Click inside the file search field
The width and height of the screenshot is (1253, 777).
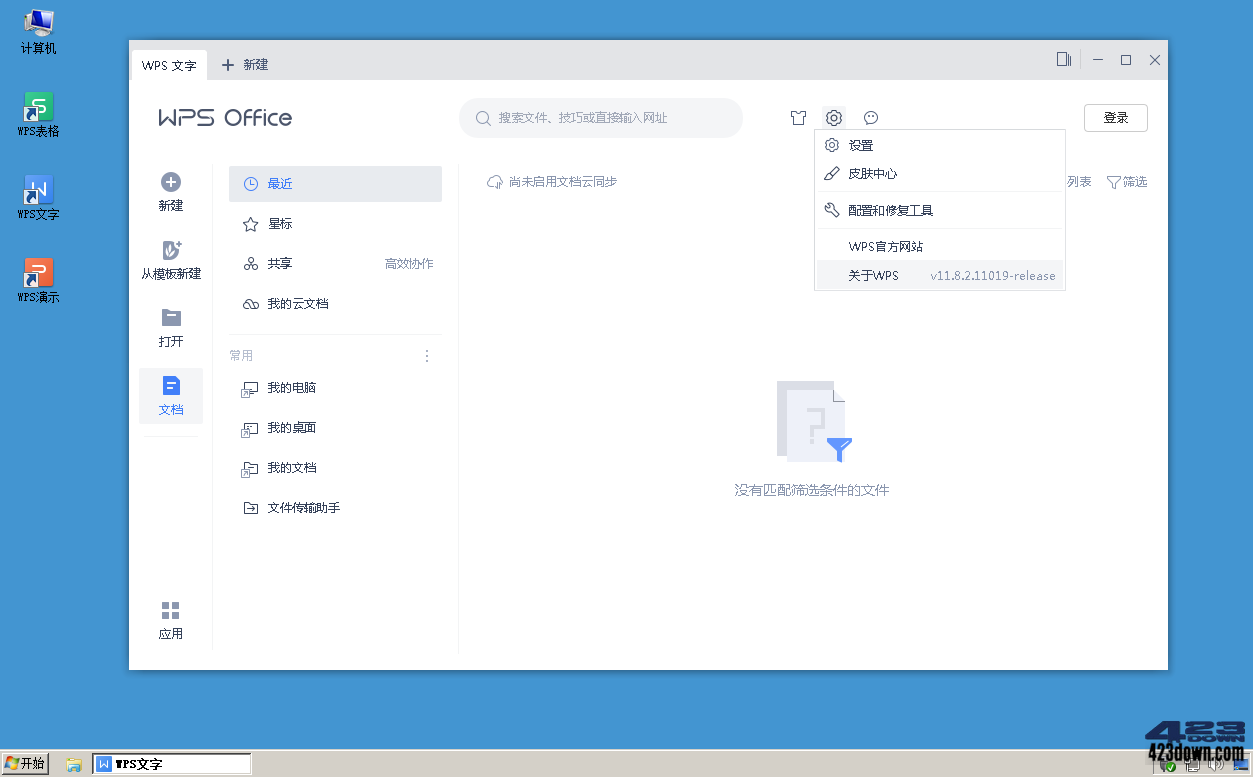[x=600, y=117]
